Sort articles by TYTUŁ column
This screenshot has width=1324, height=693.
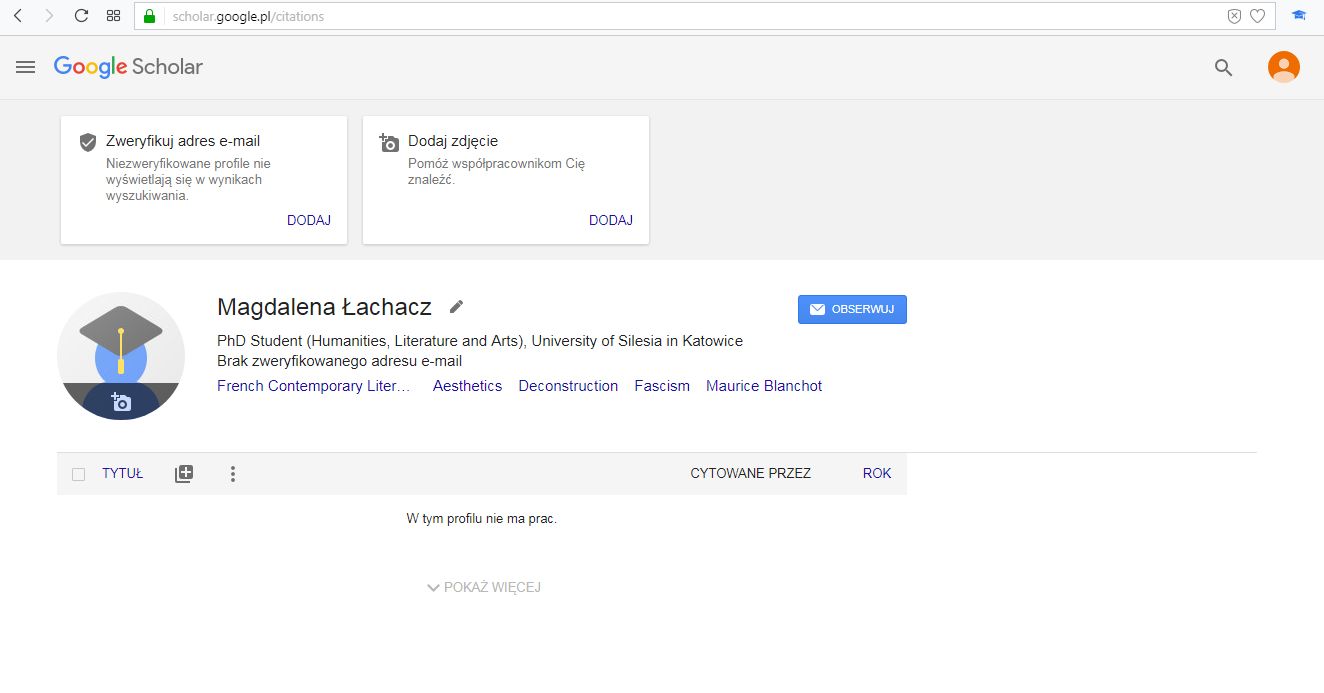[122, 474]
